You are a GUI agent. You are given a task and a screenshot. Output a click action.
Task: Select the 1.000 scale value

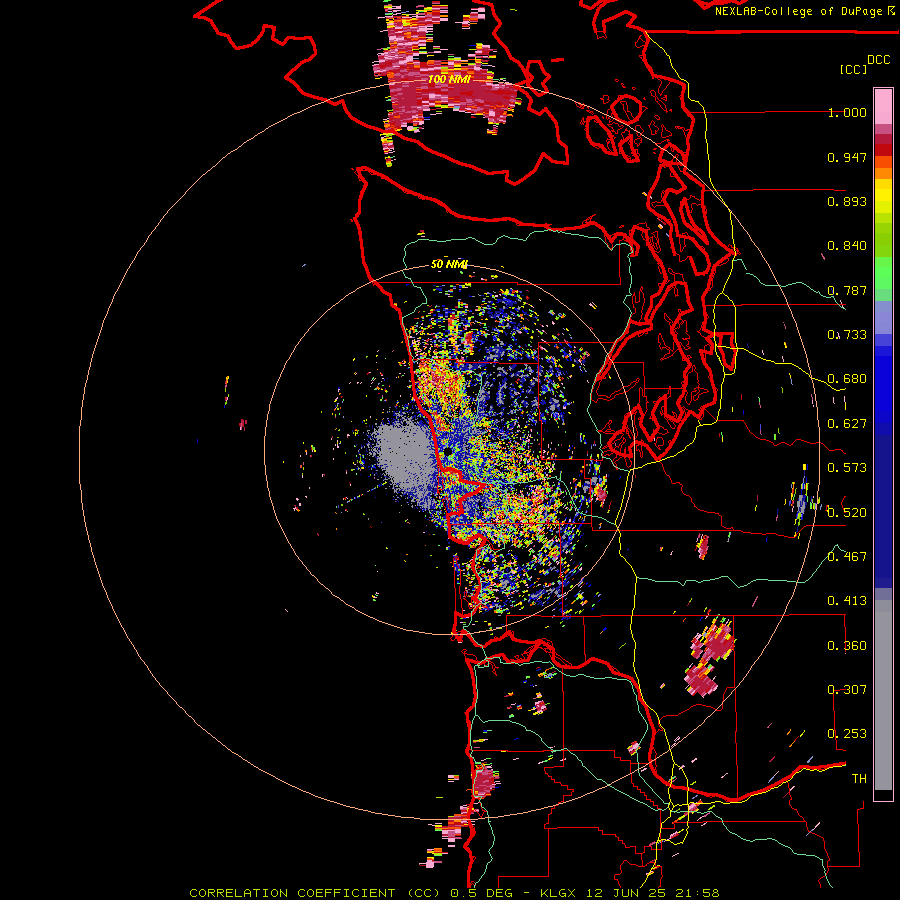point(847,112)
